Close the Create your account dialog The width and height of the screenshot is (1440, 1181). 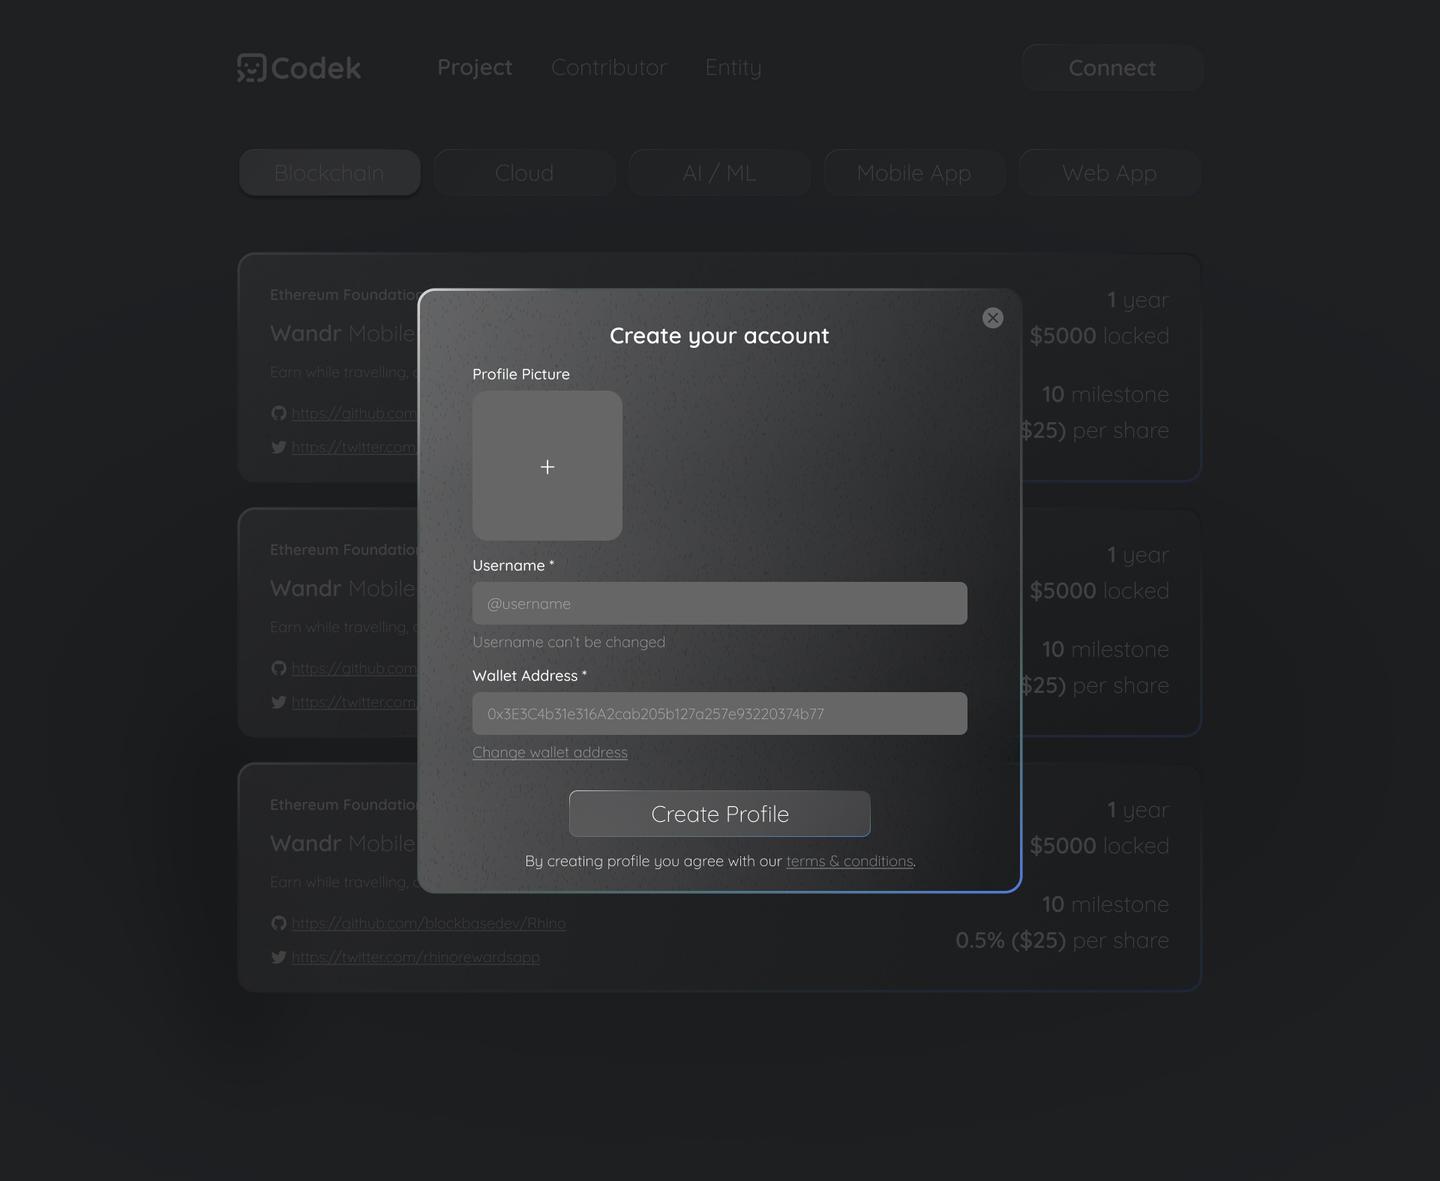pos(992,318)
